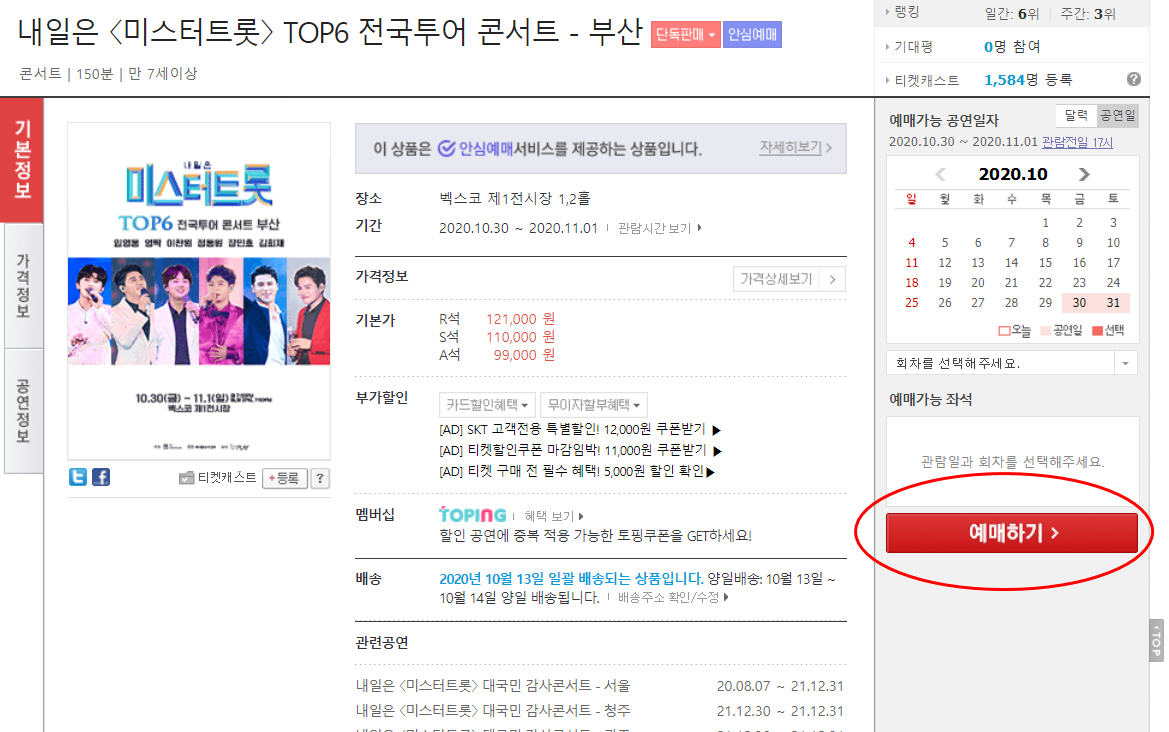Select October 31 on the calendar
The width and height of the screenshot is (1169, 732).
pos(1113,303)
